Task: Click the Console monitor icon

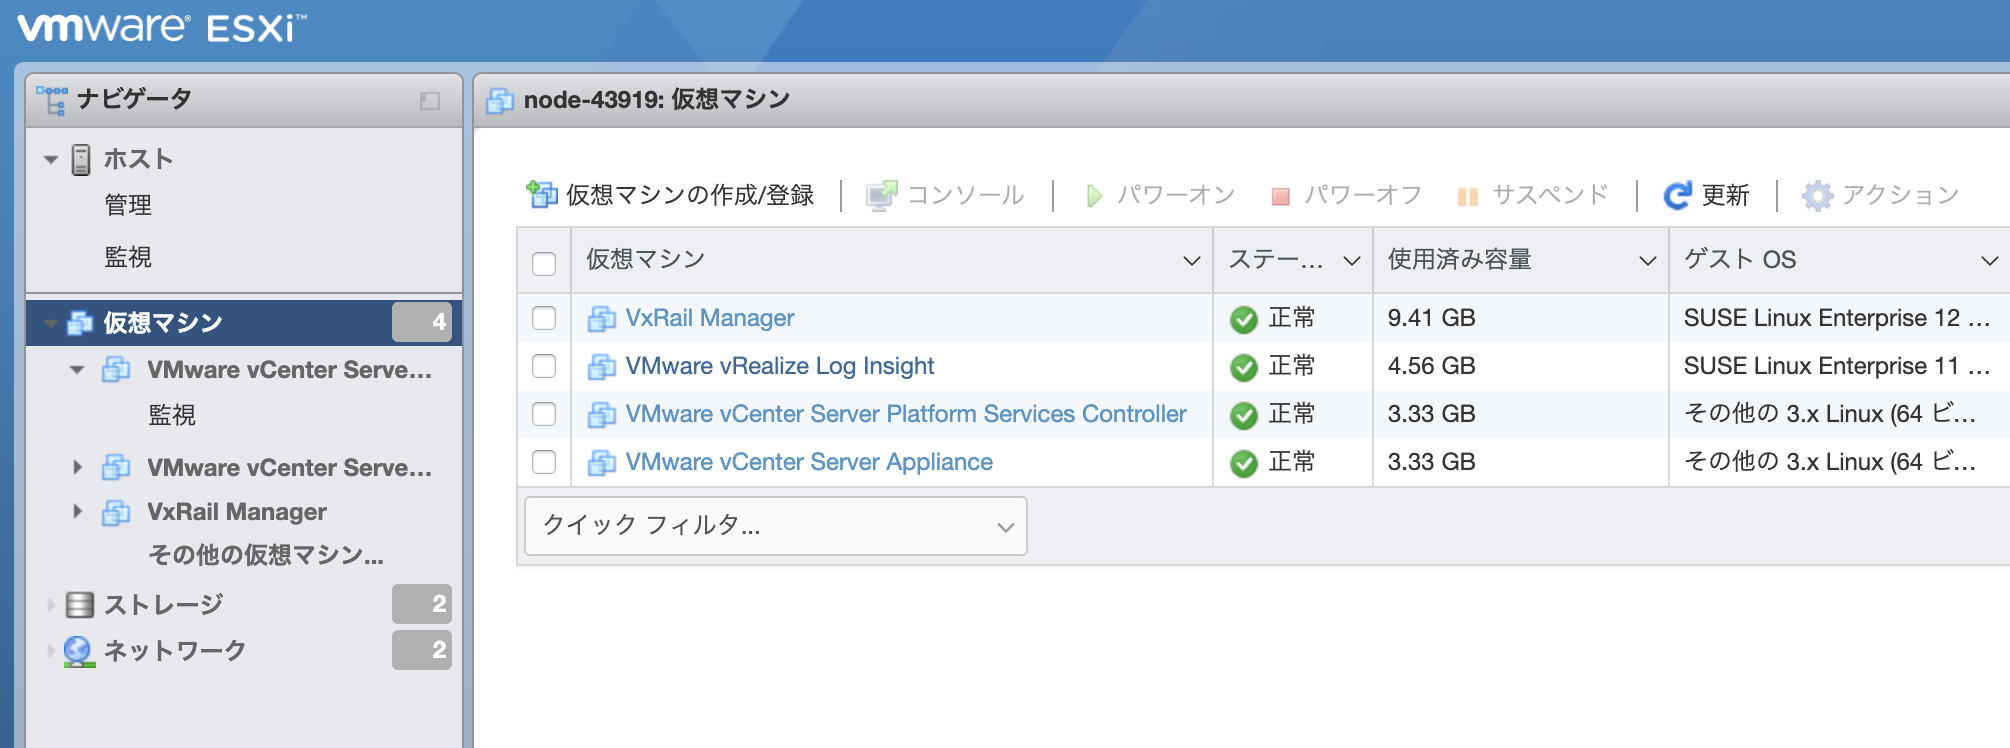Action: pyautogui.click(x=881, y=195)
